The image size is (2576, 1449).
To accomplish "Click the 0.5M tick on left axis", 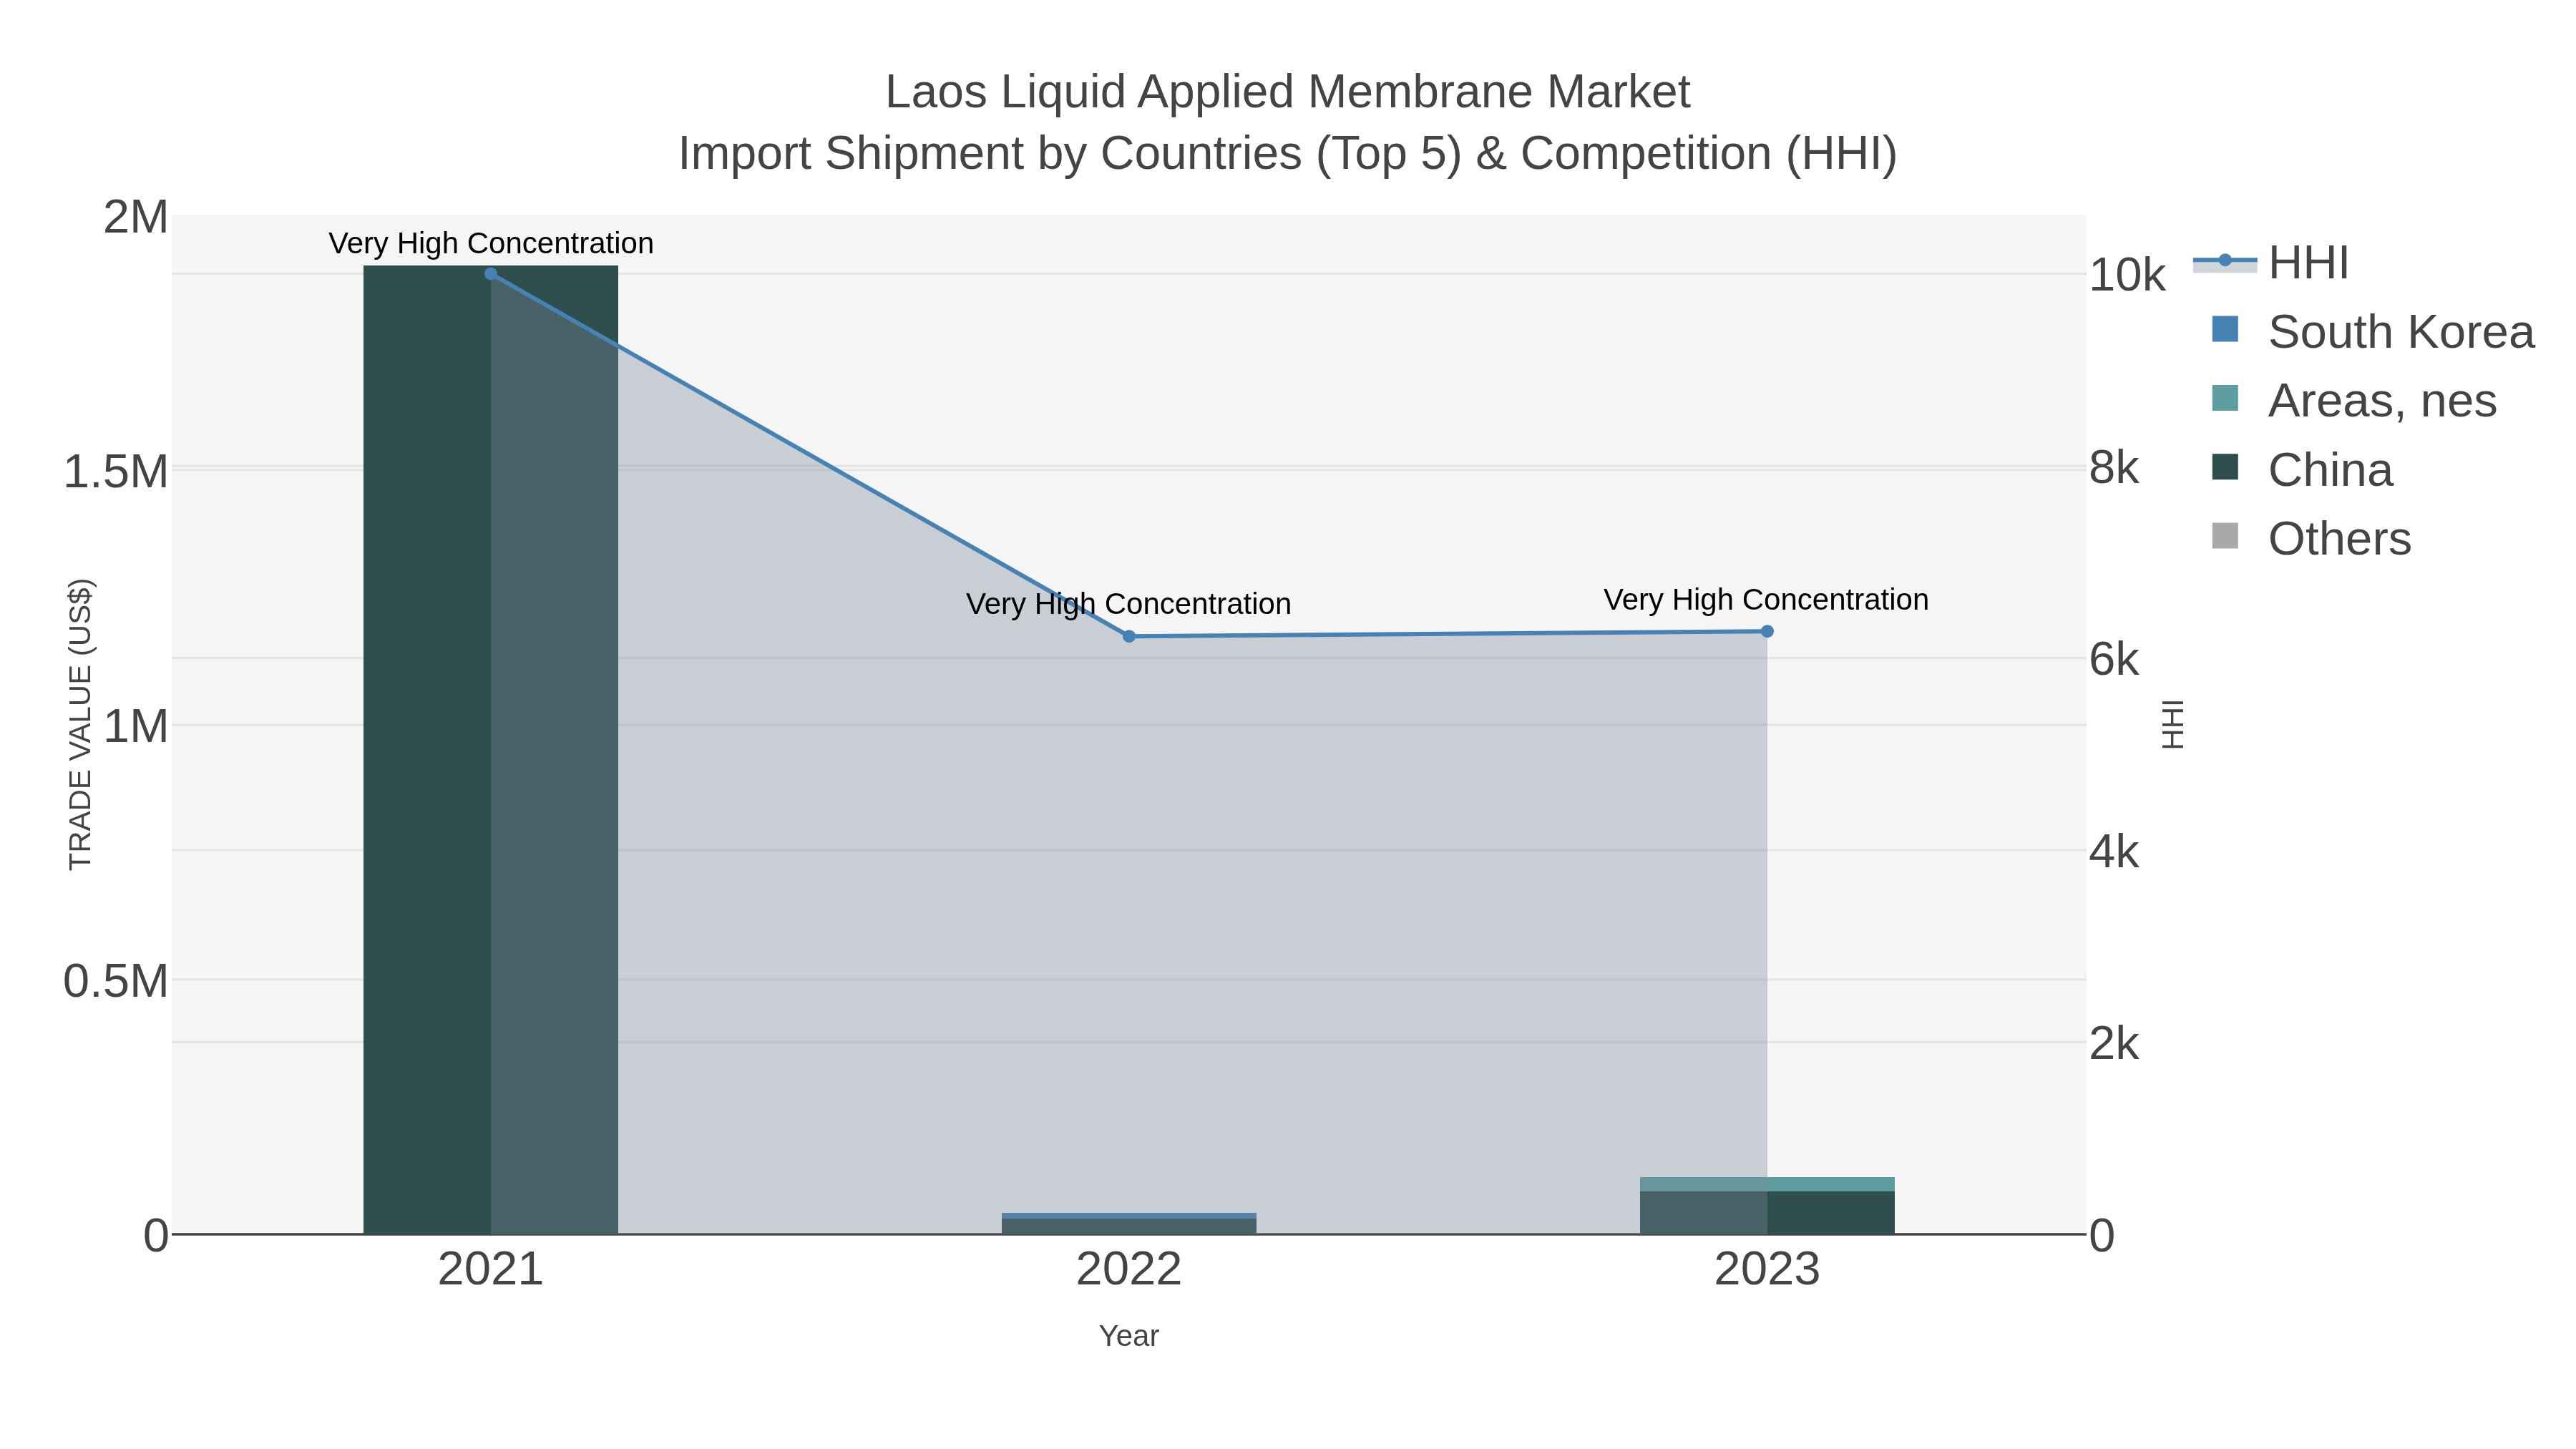I will (116, 982).
